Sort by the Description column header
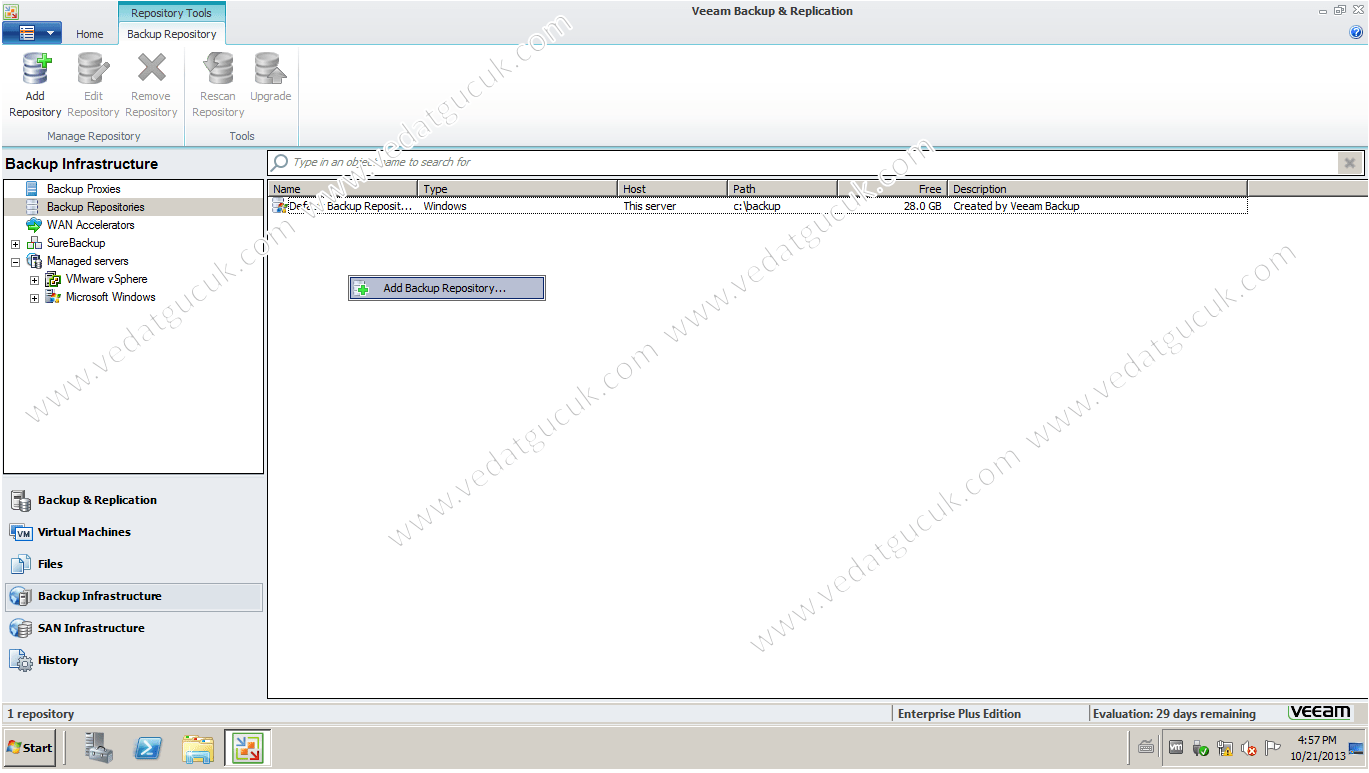The width and height of the screenshot is (1369, 773). (x=1097, y=189)
